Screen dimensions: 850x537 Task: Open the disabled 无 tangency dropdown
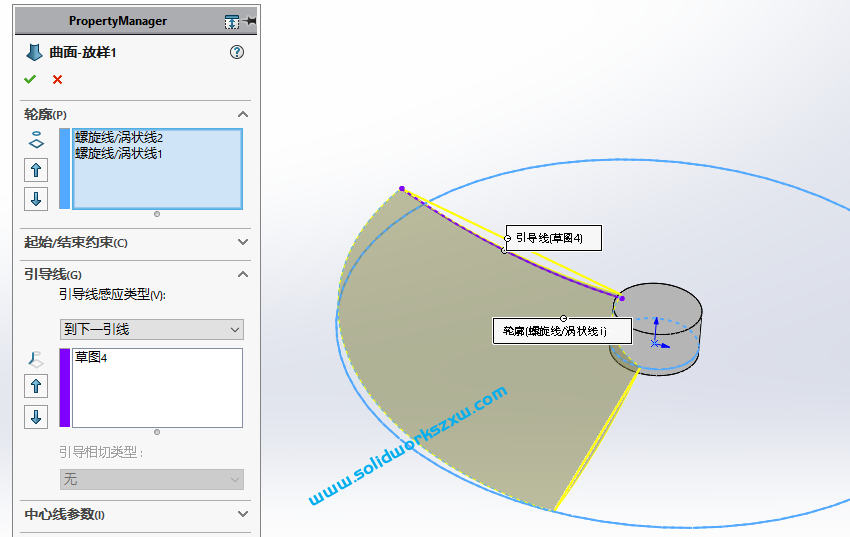point(152,480)
